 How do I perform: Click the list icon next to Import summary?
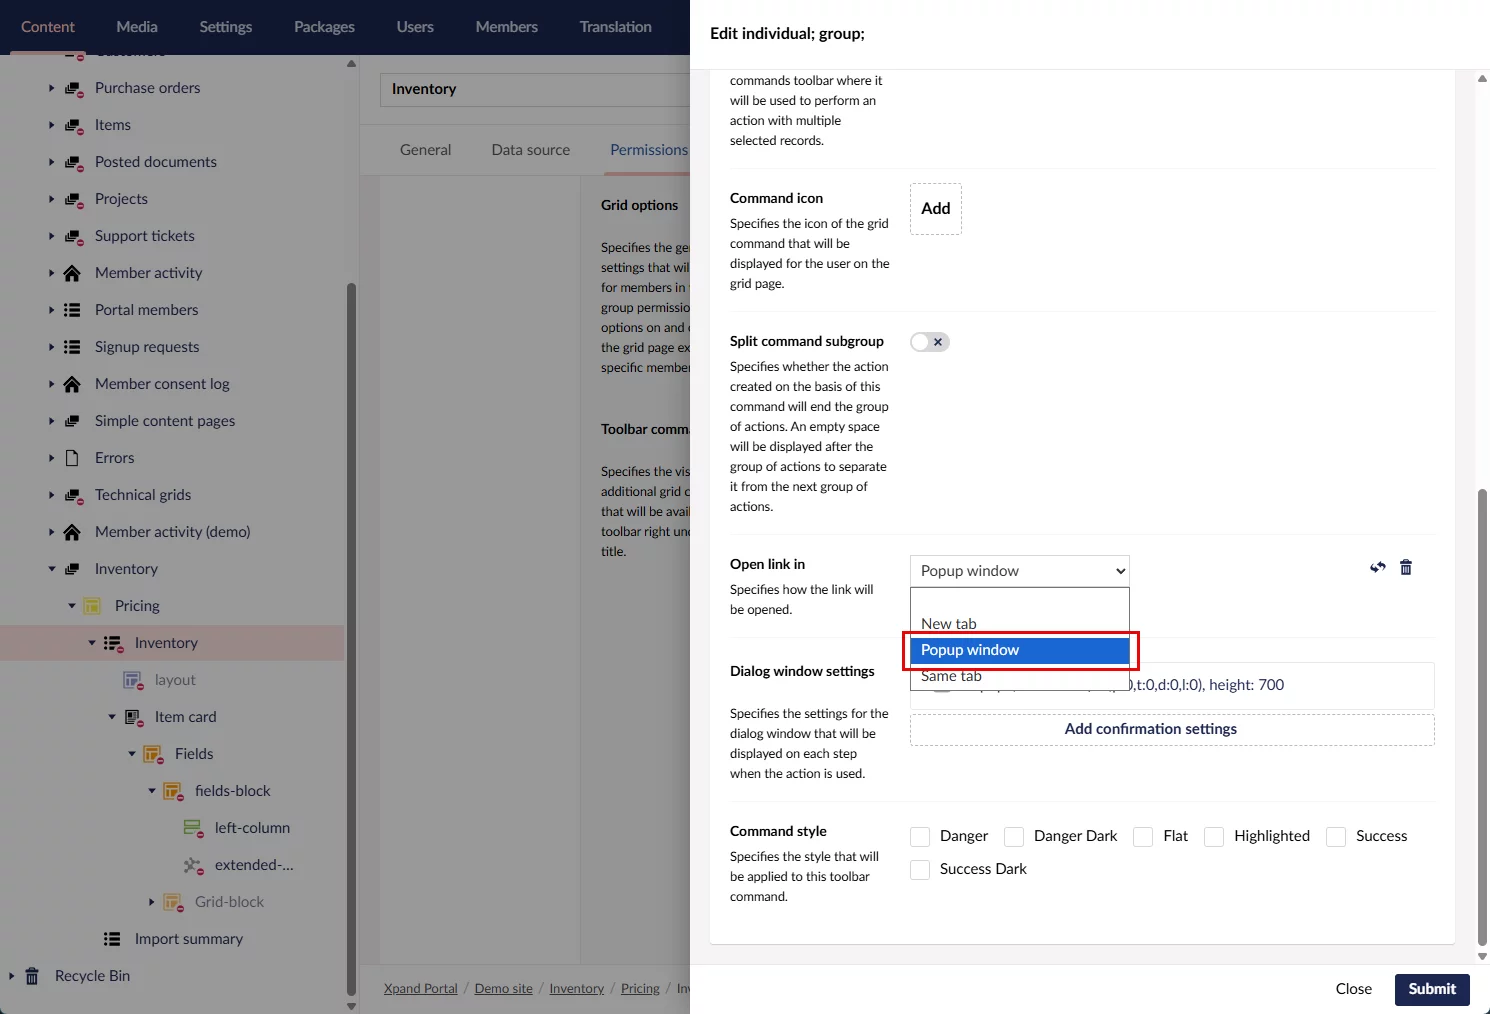[x=112, y=939]
